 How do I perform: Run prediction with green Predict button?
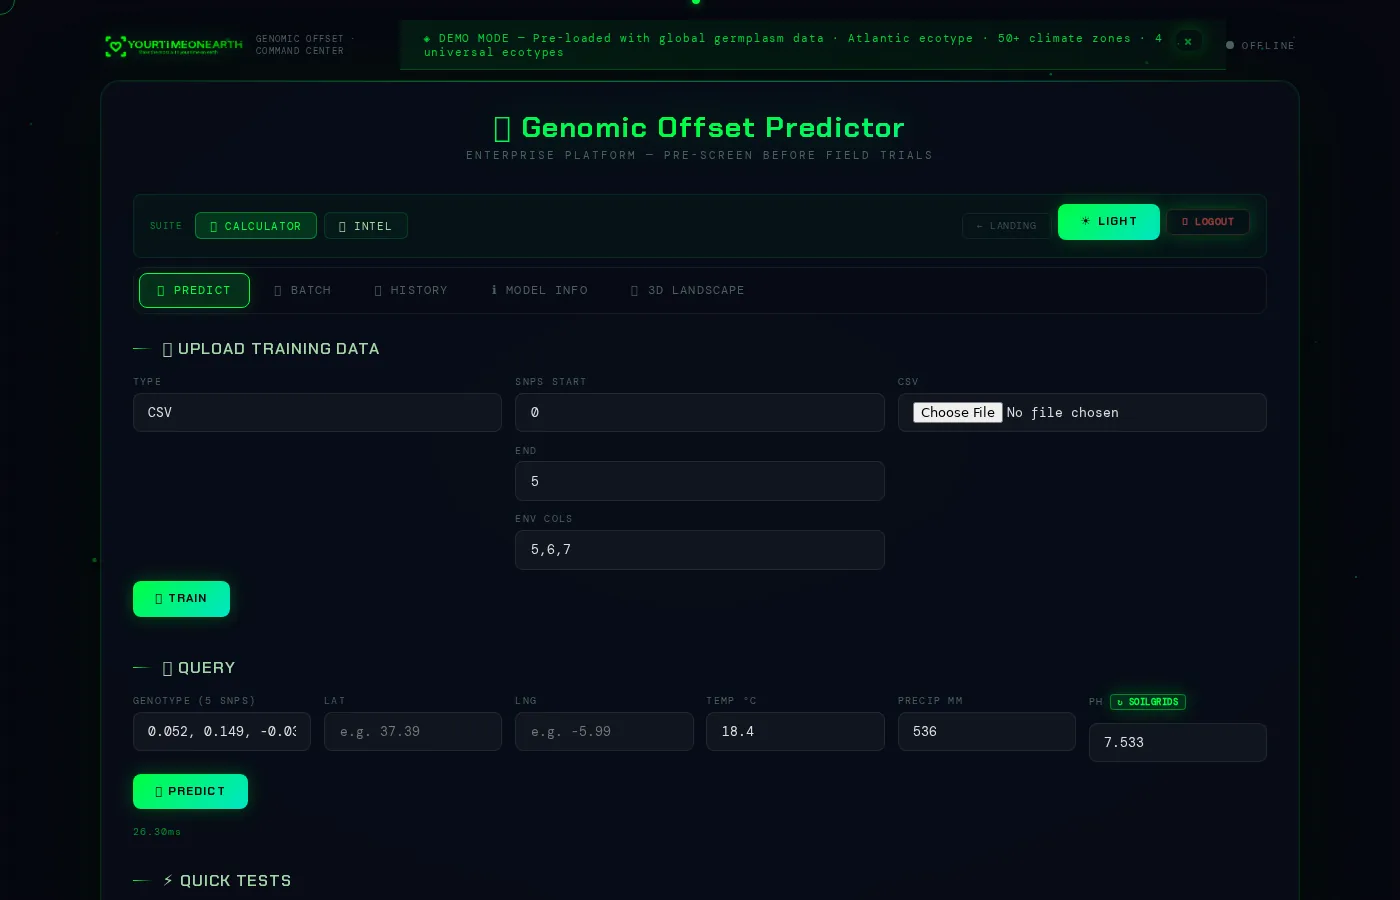pyautogui.click(x=190, y=792)
